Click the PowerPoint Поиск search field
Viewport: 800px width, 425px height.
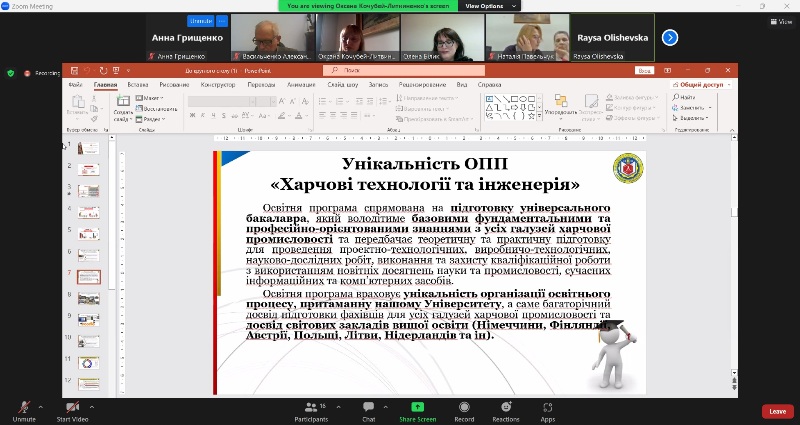click(x=404, y=70)
